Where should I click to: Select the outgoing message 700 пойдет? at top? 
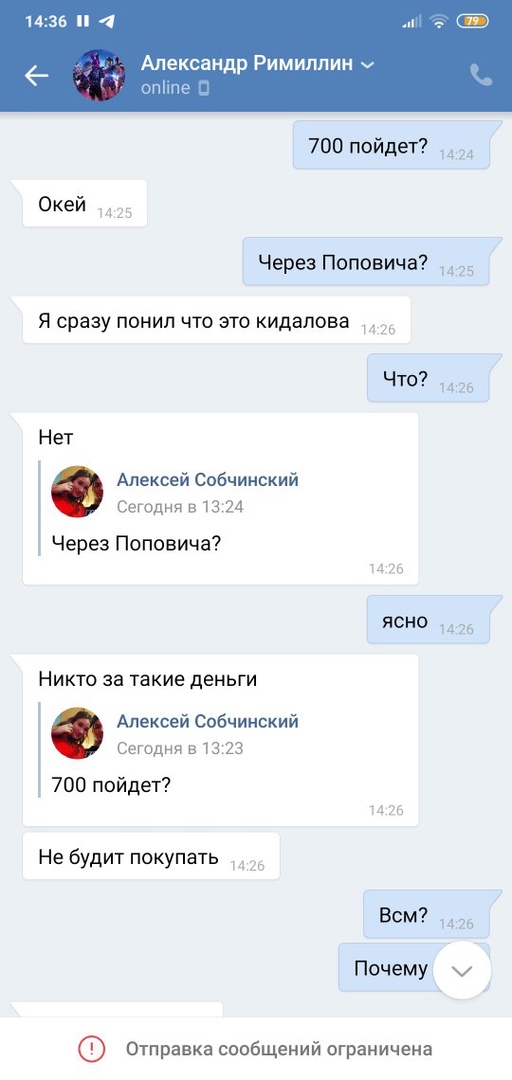pyautogui.click(x=391, y=145)
